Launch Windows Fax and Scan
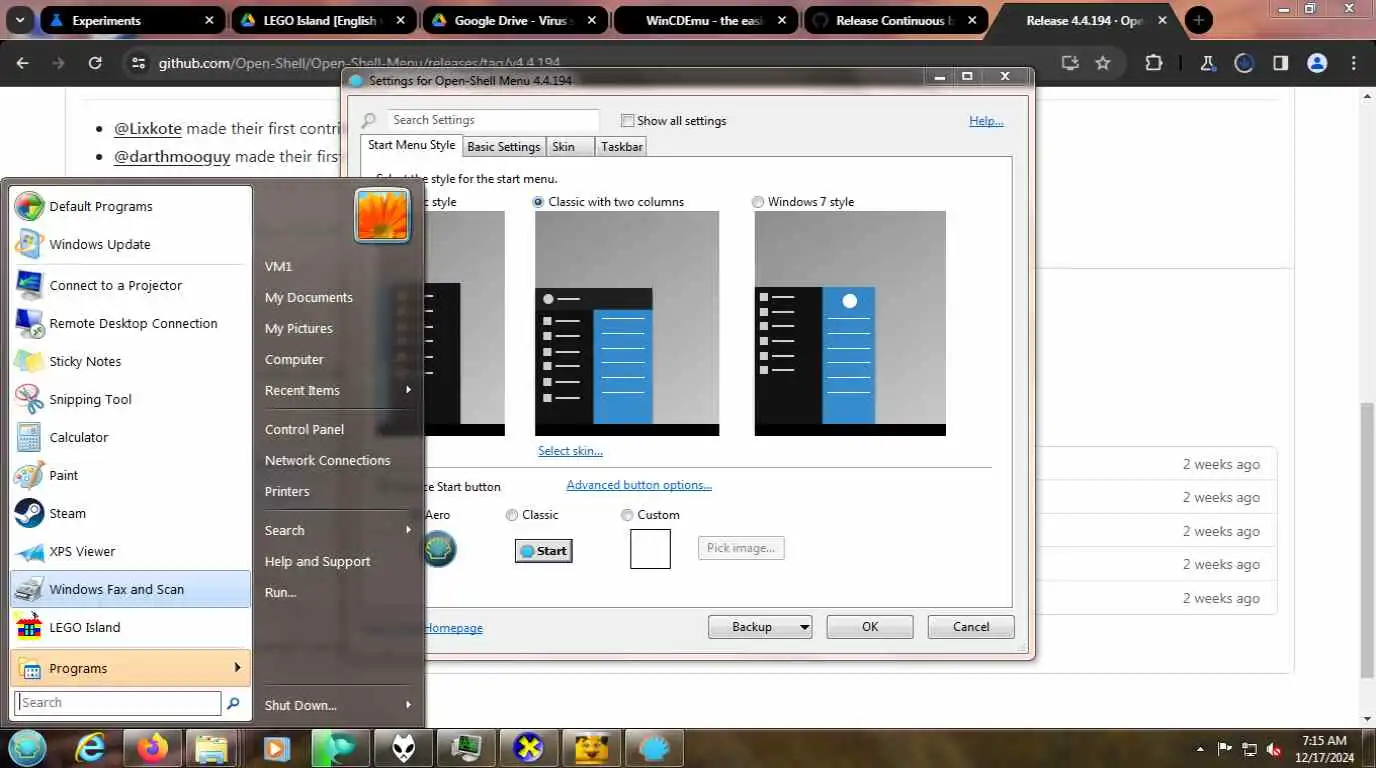 tap(130, 589)
